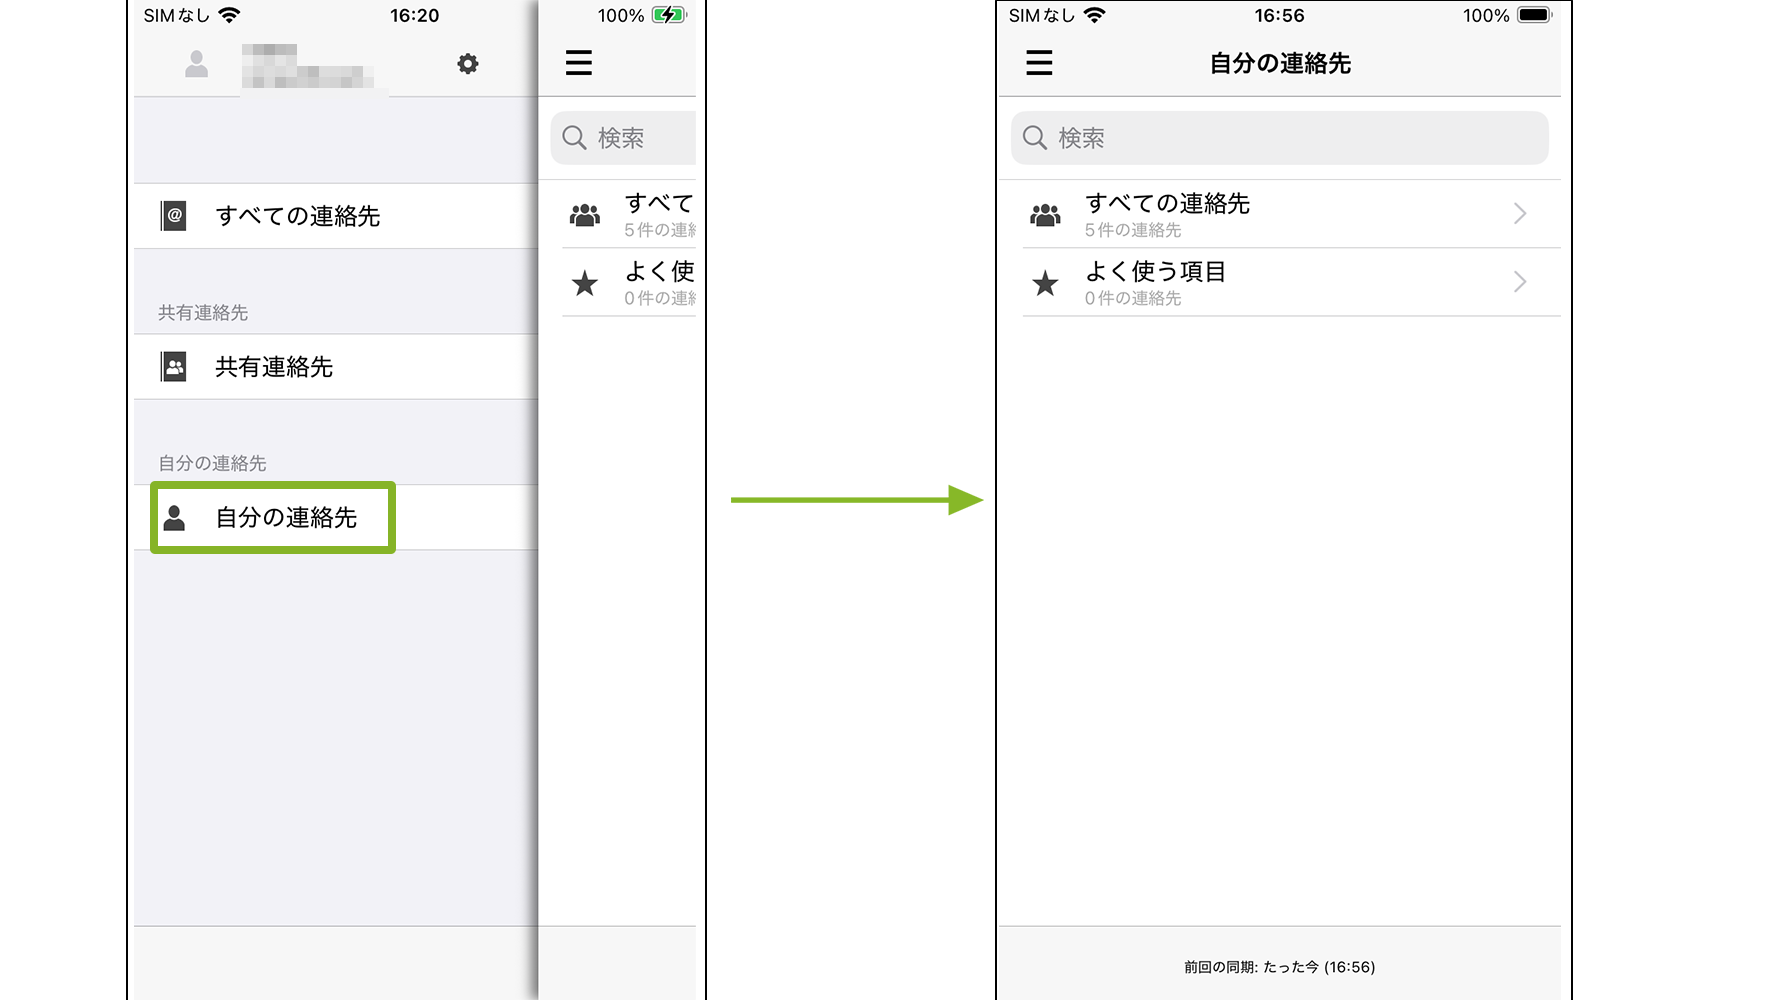The height and width of the screenshot is (1000, 1778).
Task: Tap the blurred username in the side menu
Action: 308,66
